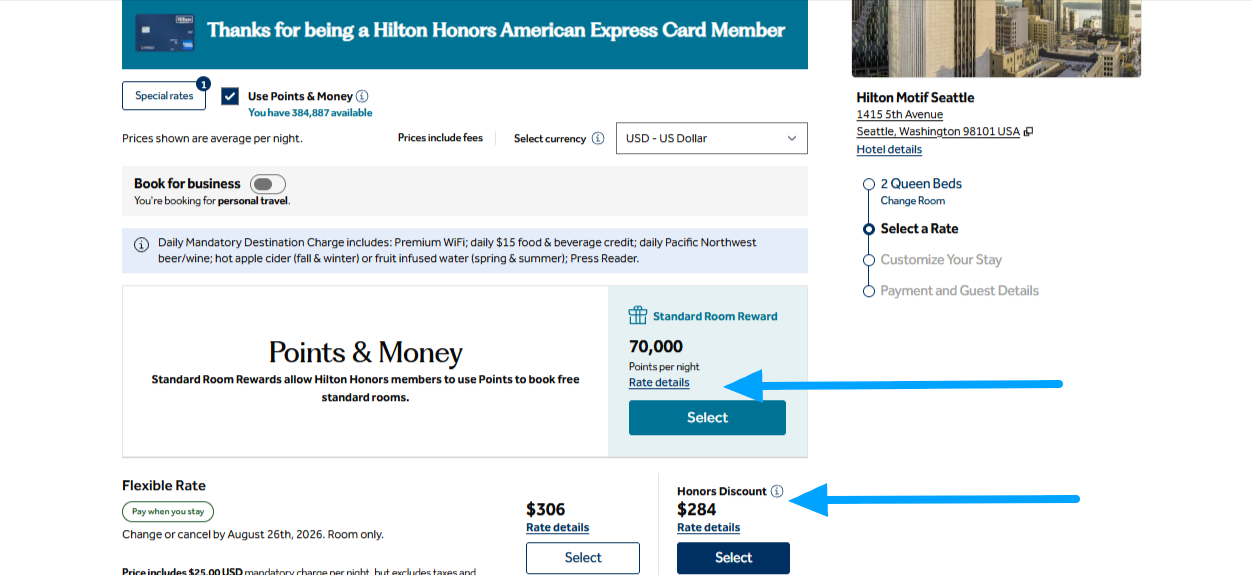
Task: Click the Honors Discount info icon
Action: [x=777, y=491]
